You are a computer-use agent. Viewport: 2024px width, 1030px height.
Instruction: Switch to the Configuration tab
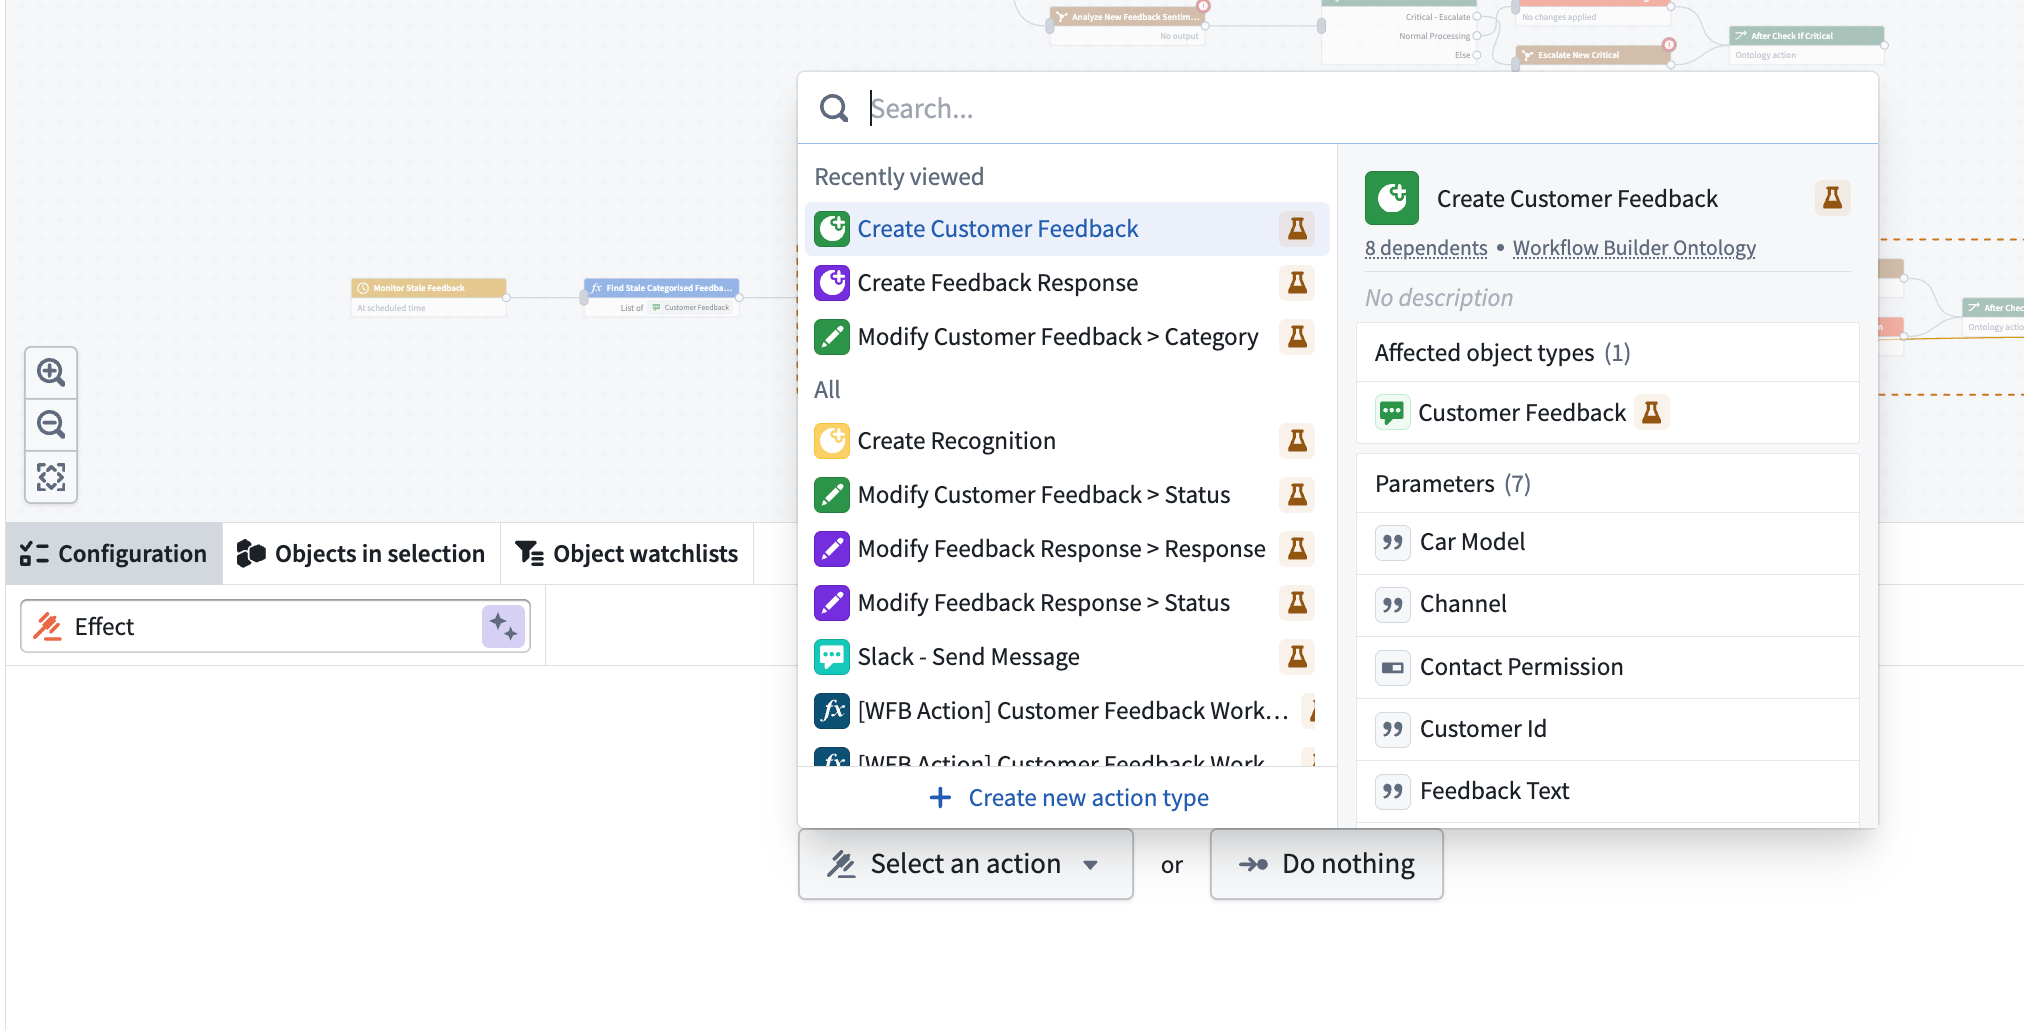point(114,554)
